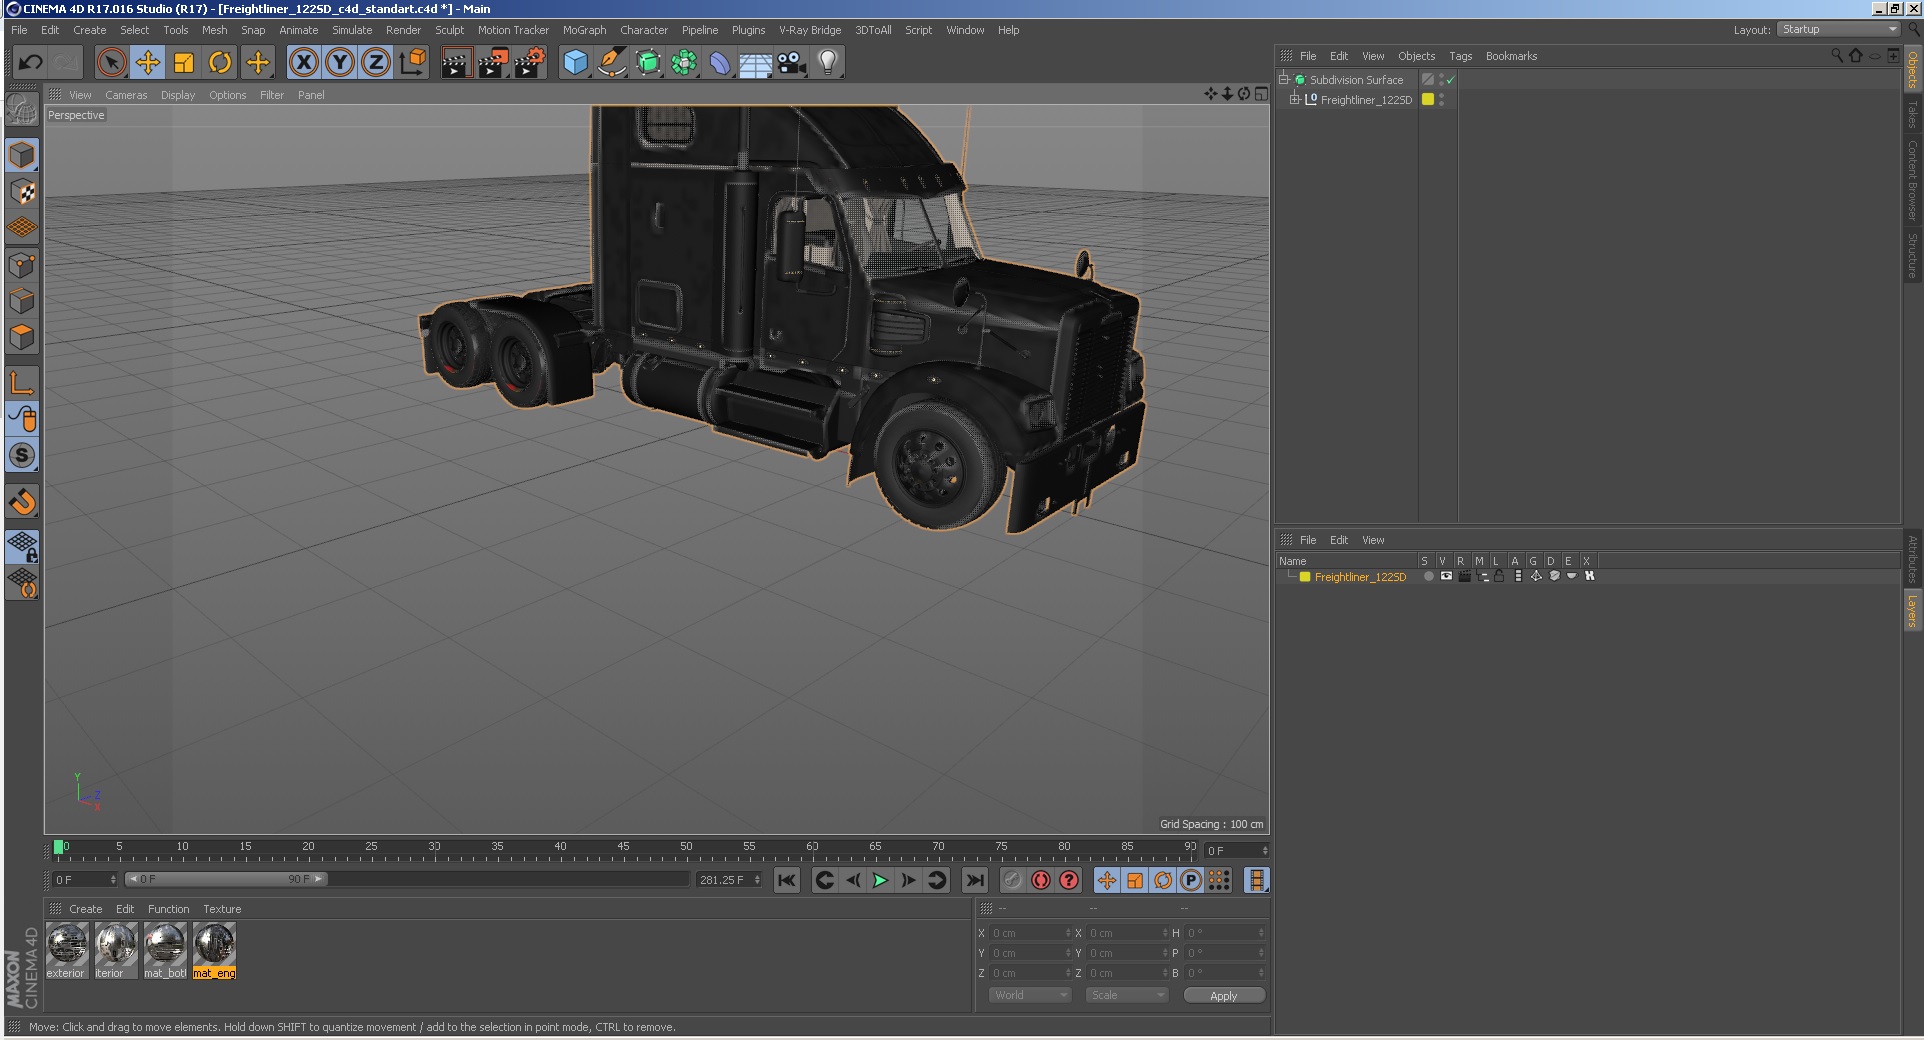Toggle Y axis lock
1924x1040 pixels.
pos(340,63)
